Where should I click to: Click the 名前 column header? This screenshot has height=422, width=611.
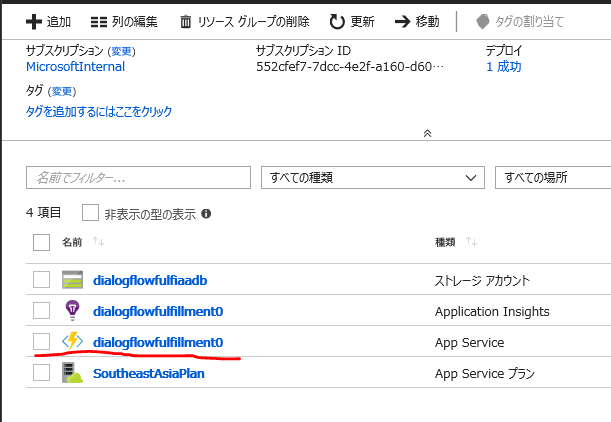(72, 242)
